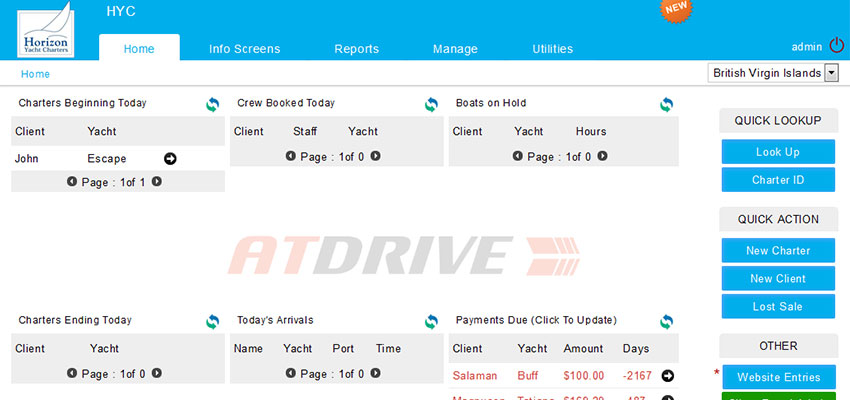
Task: Click the Port column header in Today's Arrivals
Action: tap(343, 349)
